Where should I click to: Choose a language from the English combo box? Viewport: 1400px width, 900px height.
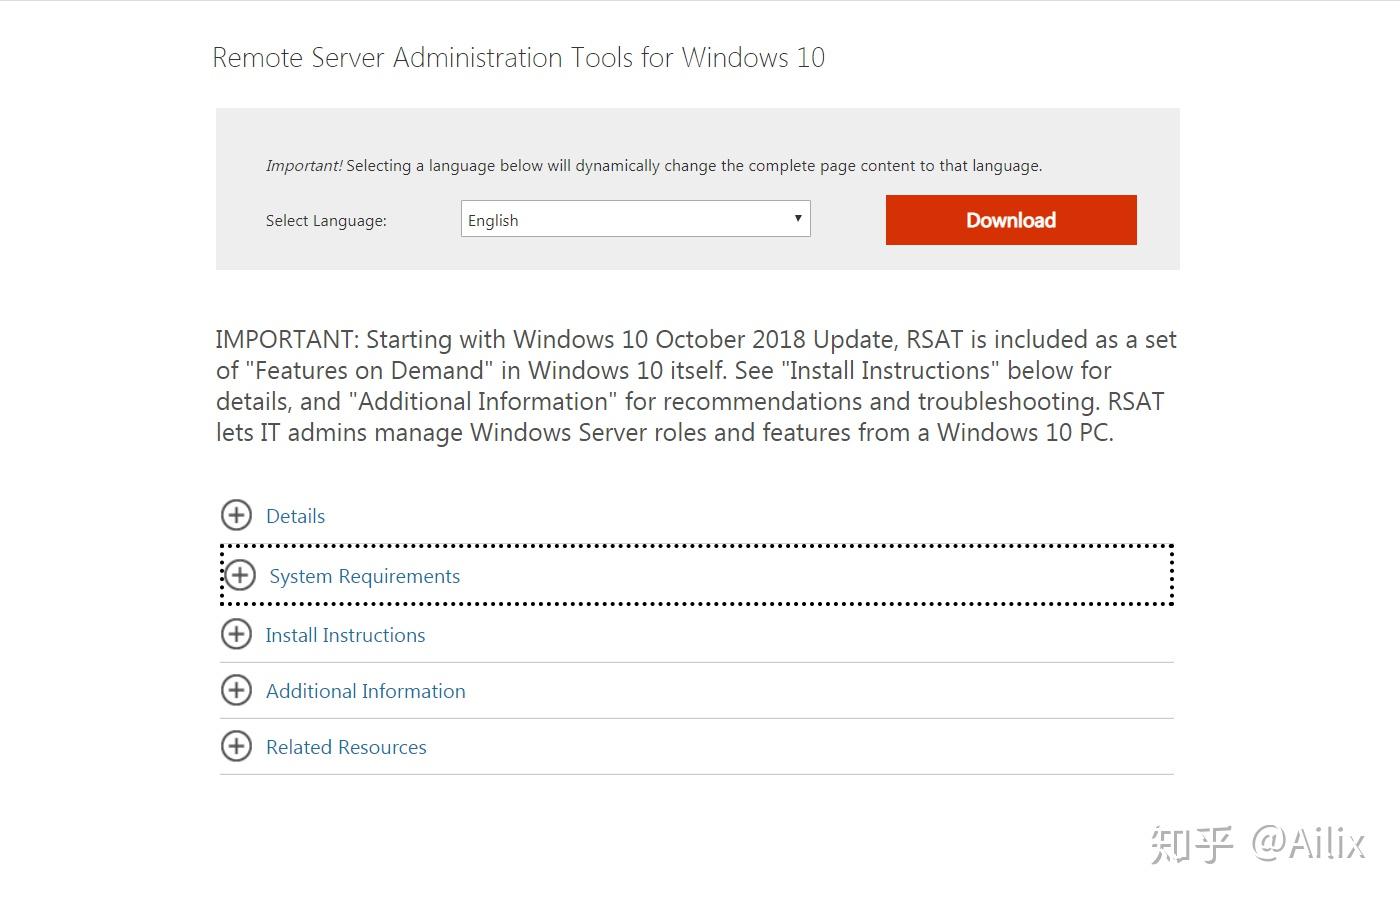click(x=635, y=219)
